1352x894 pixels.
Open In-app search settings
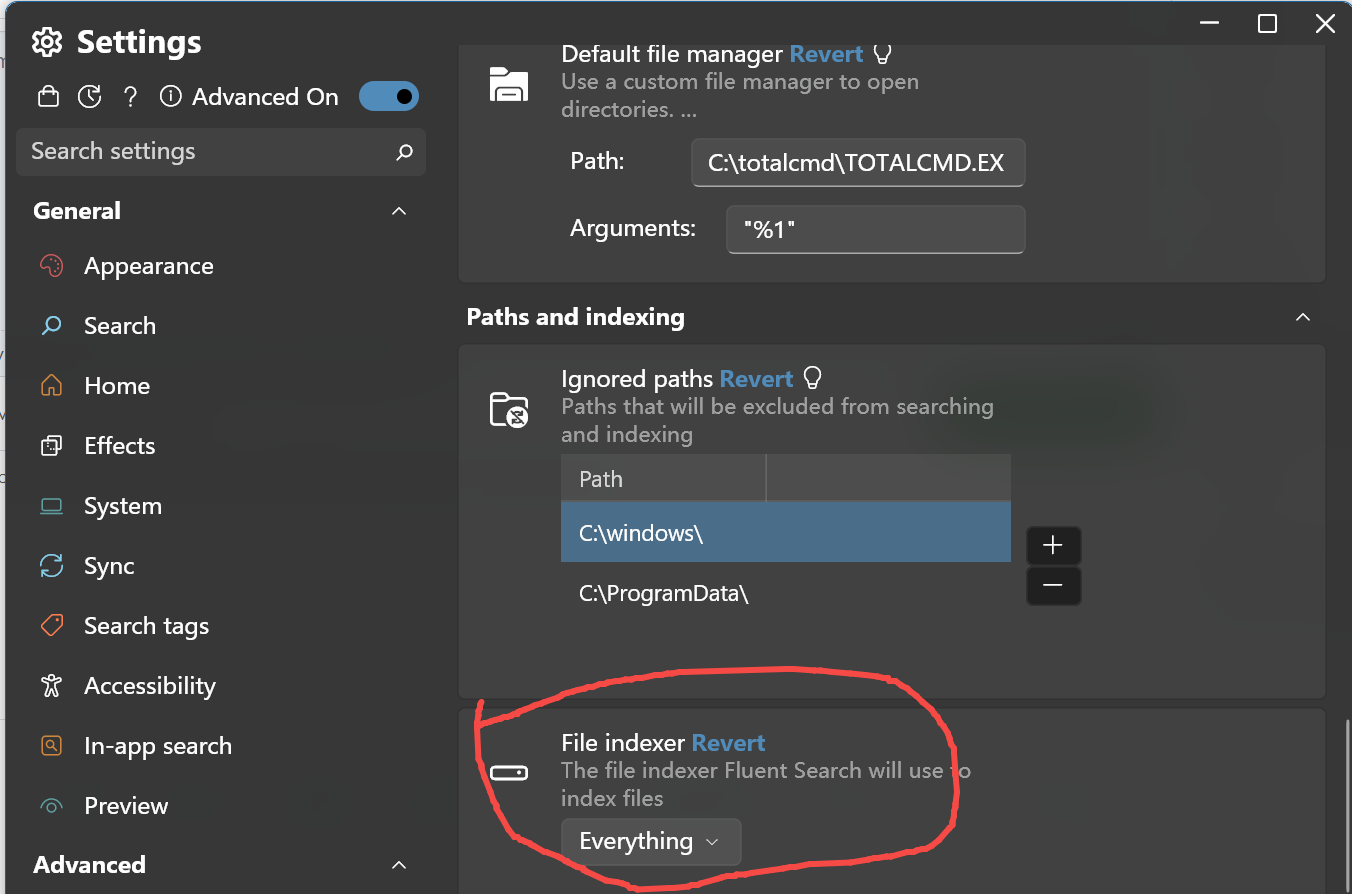[51, 745]
